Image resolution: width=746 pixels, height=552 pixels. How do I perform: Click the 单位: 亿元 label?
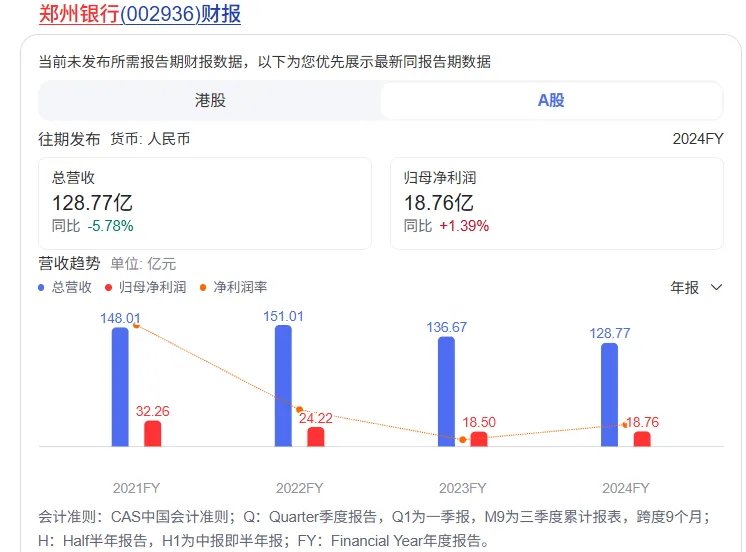click(x=143, y=264)
